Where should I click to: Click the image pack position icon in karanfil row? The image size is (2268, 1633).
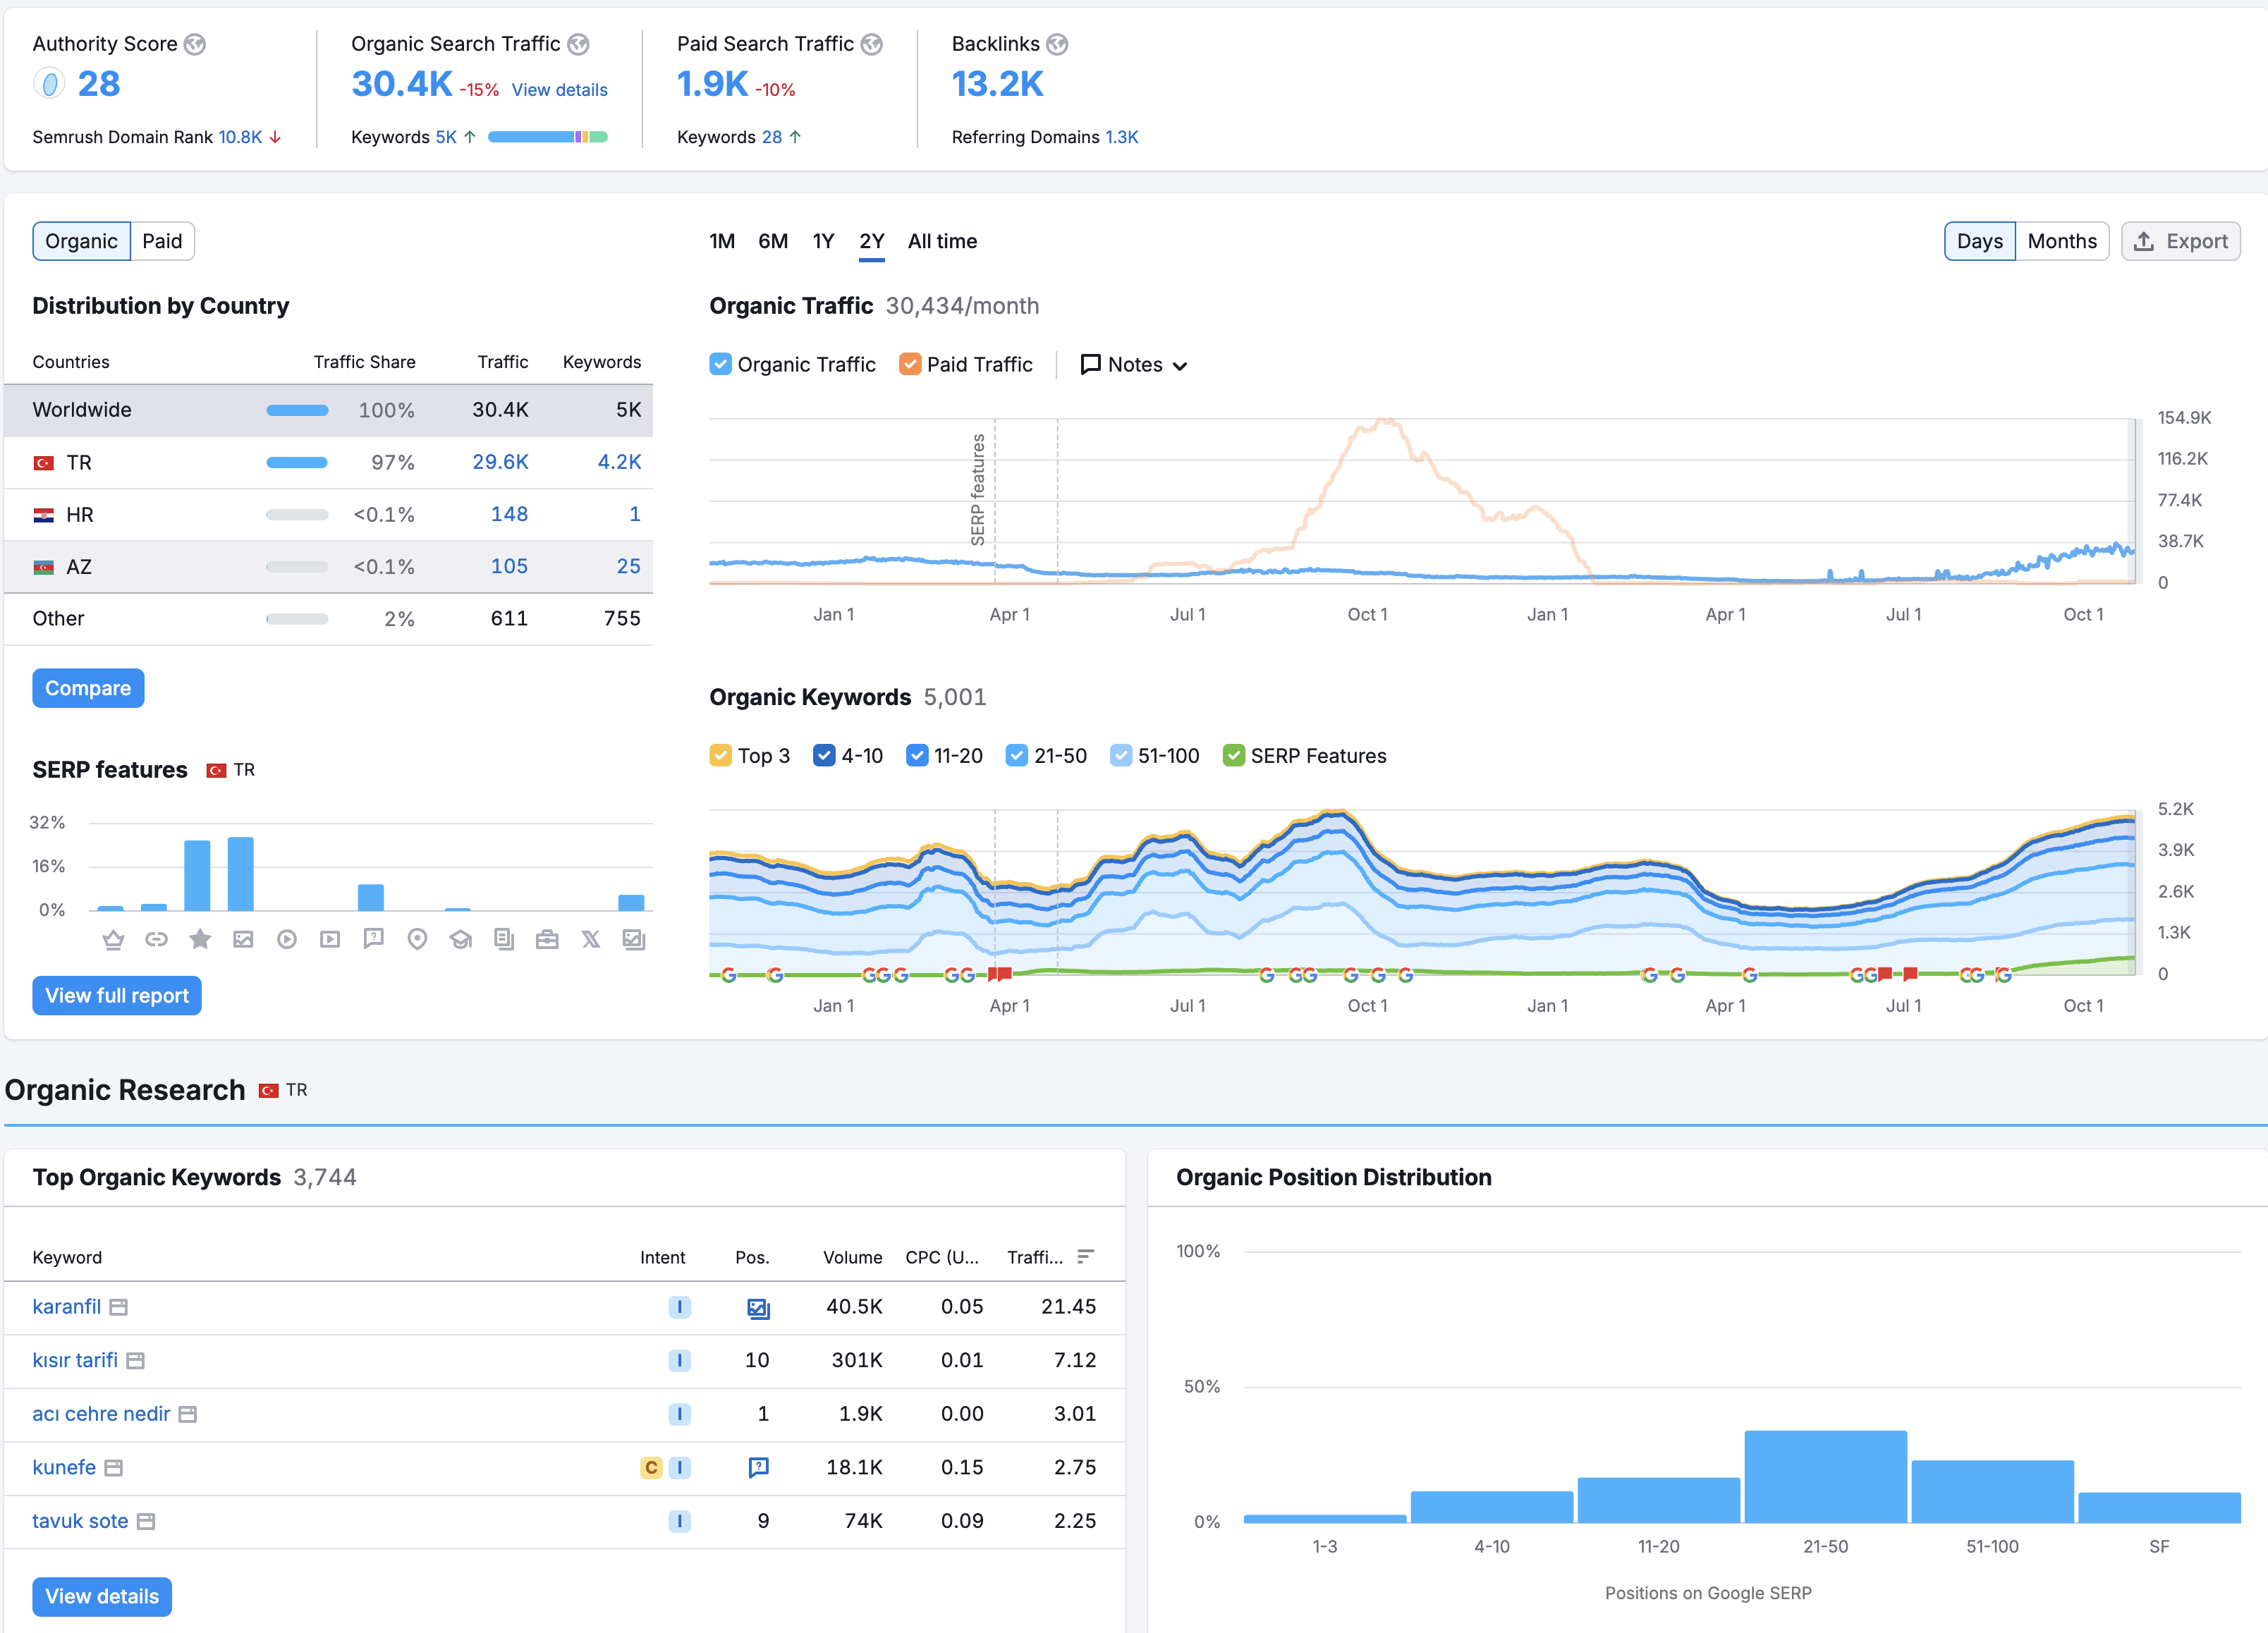point(758,1308)
